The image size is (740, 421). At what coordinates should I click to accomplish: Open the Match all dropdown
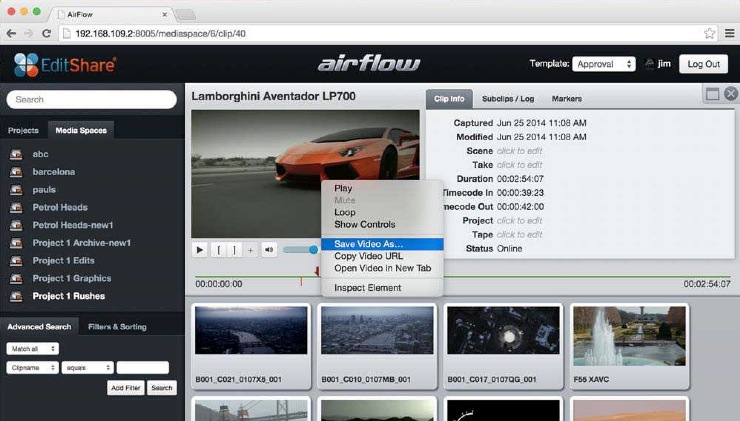pyautogui.click(x=32, y=348)
